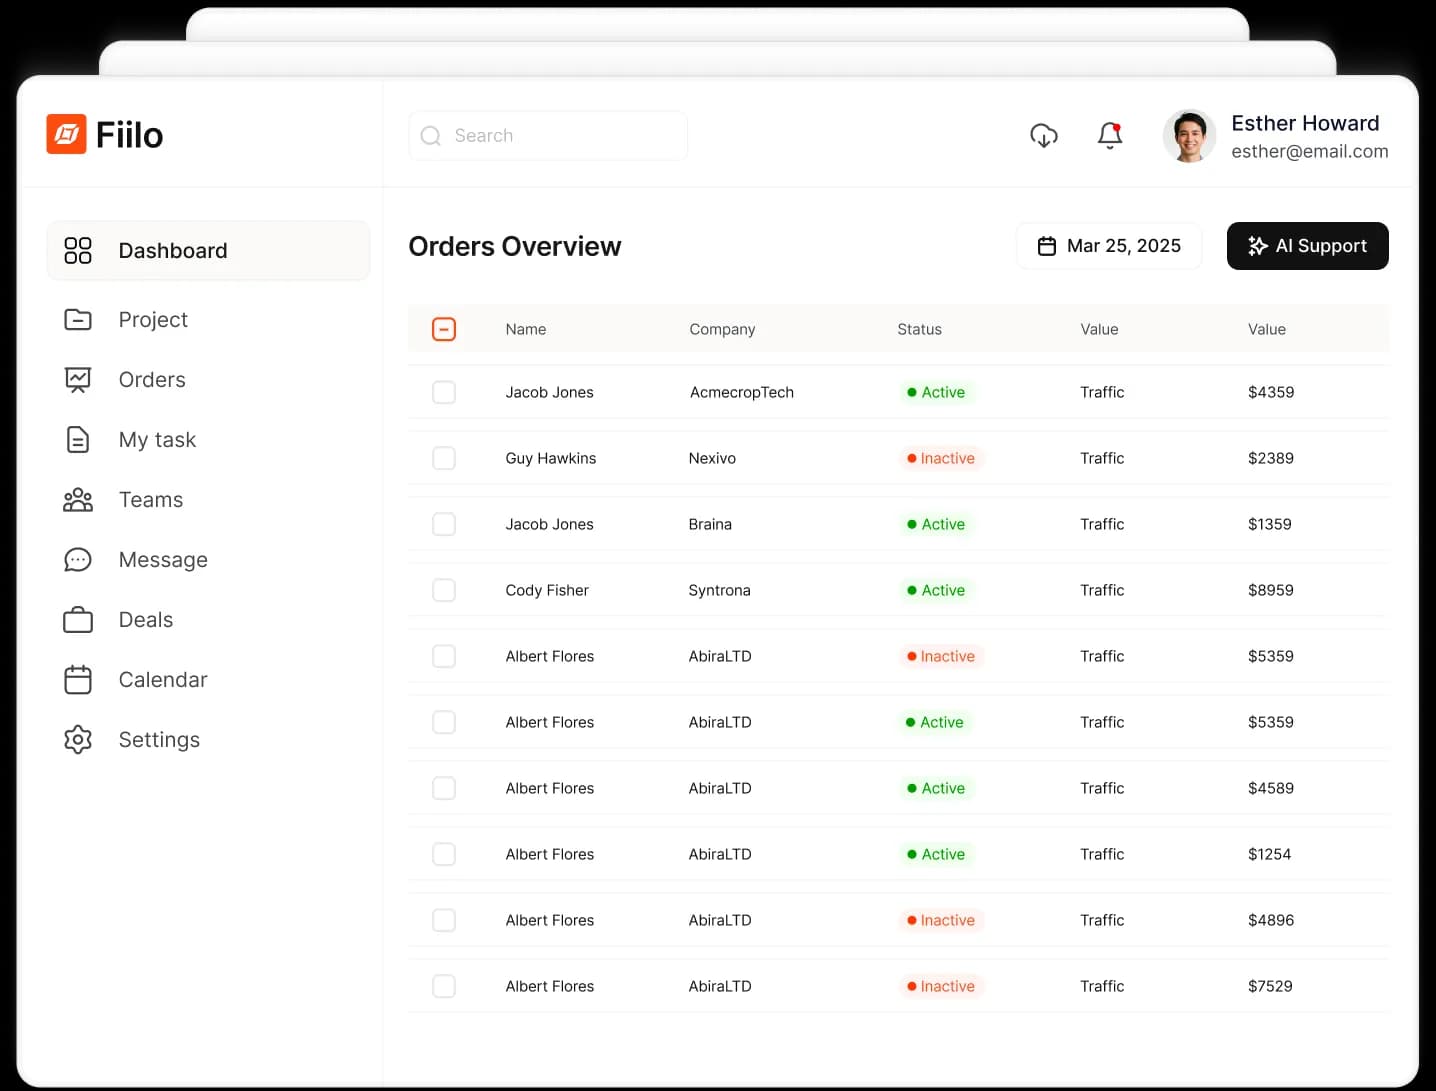
Task: Click the $8959 value cell
Action: tap(1270, 590)
